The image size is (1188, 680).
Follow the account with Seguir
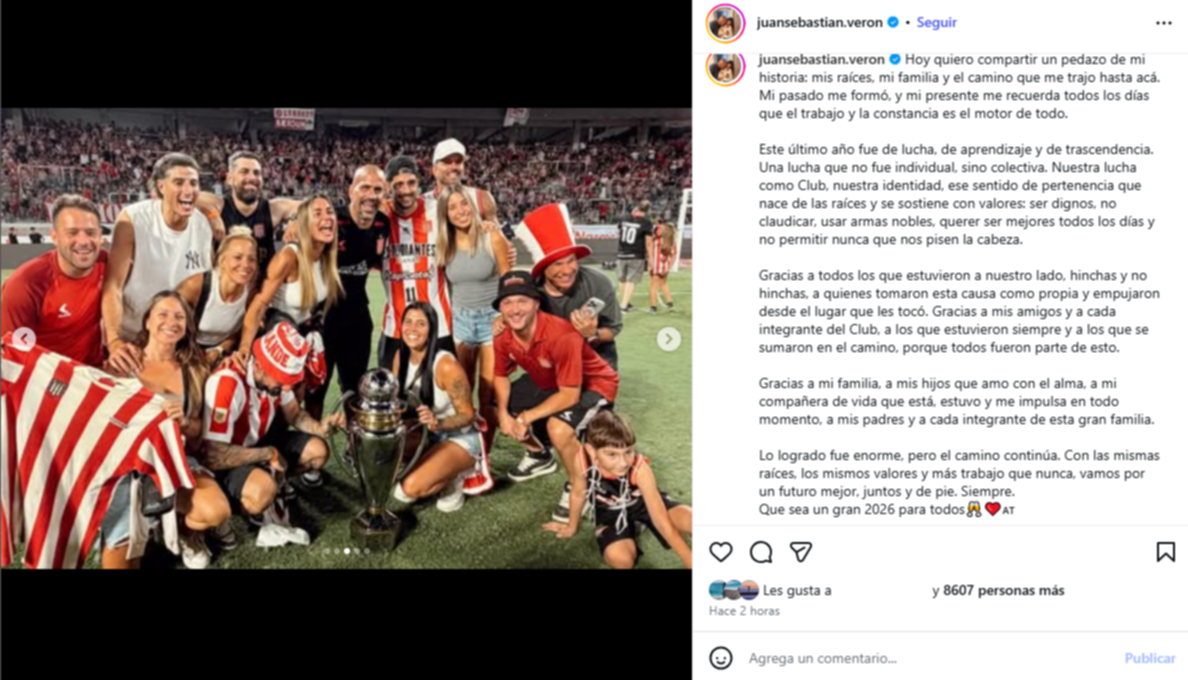(x=936, y=23)
